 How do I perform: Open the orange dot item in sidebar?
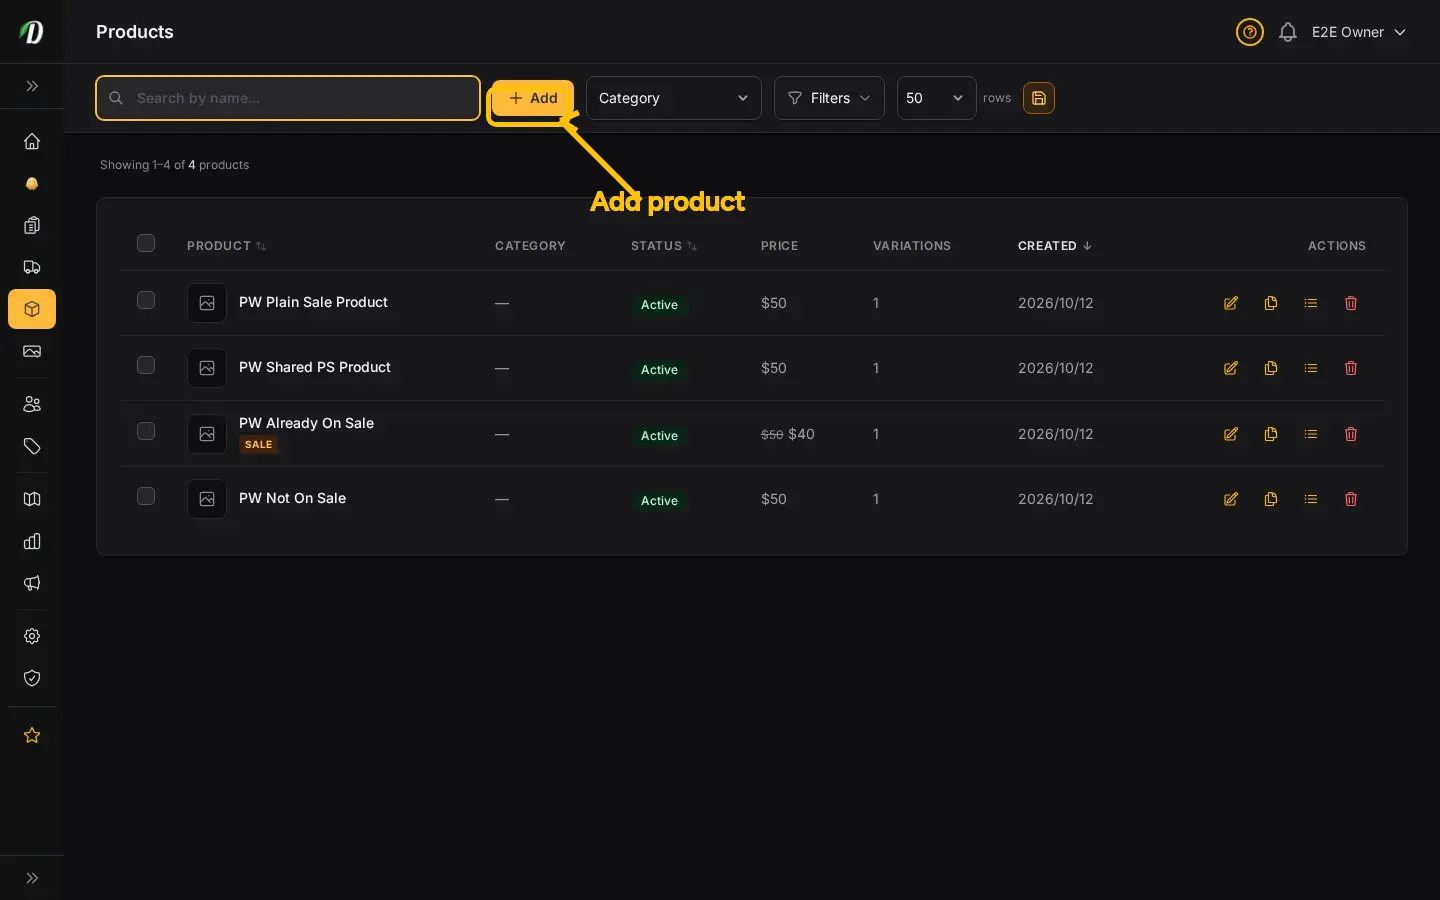32,183
